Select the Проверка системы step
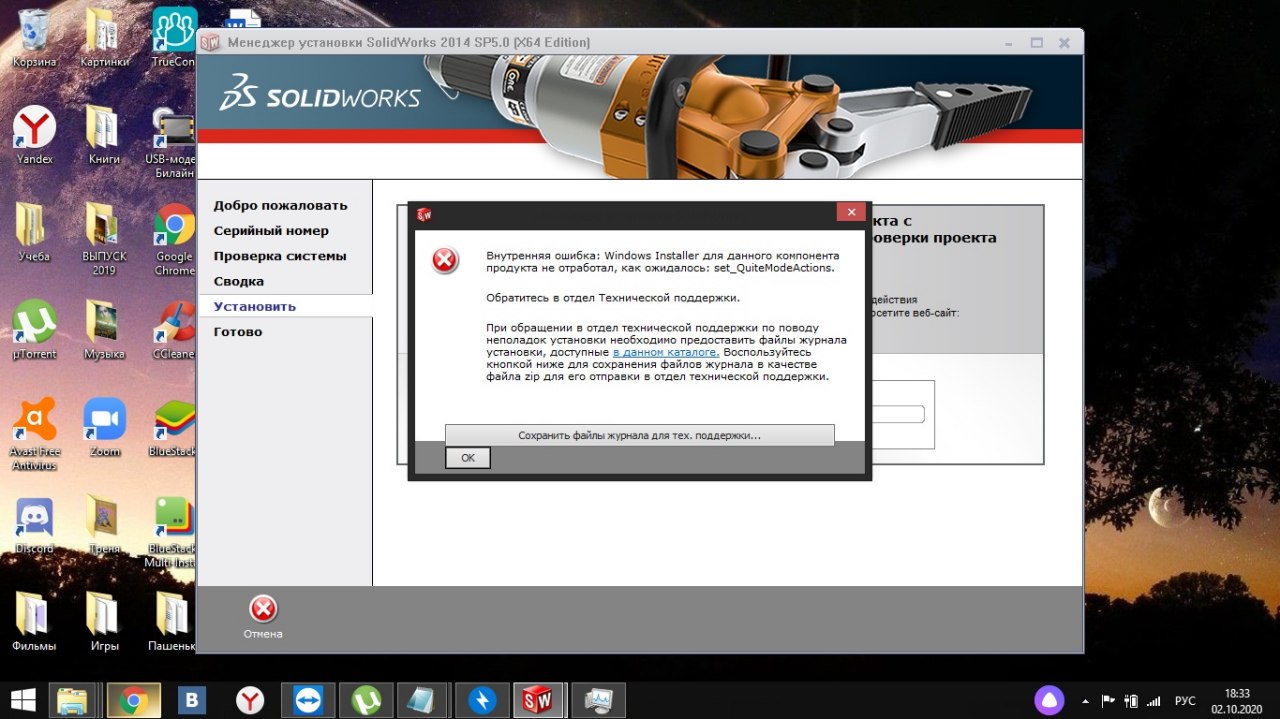The width and height of the screenshot is (1280, 719). tap(280, 256)
